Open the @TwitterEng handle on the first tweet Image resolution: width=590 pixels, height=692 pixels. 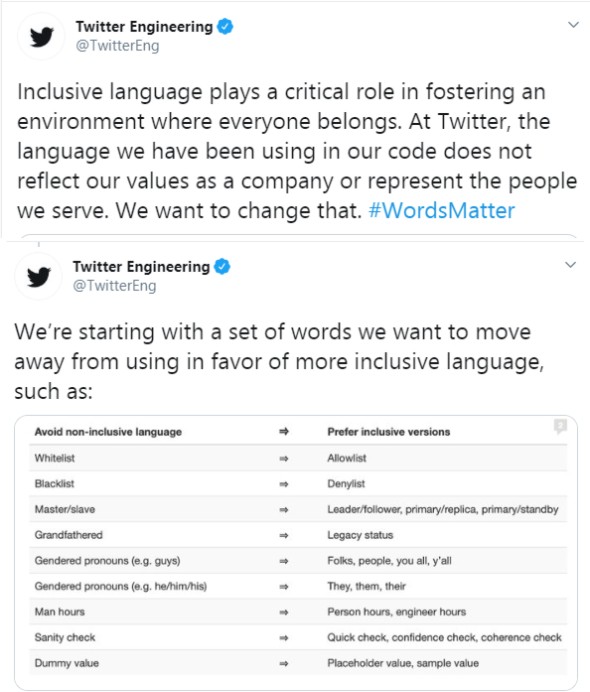pos(117,45)
